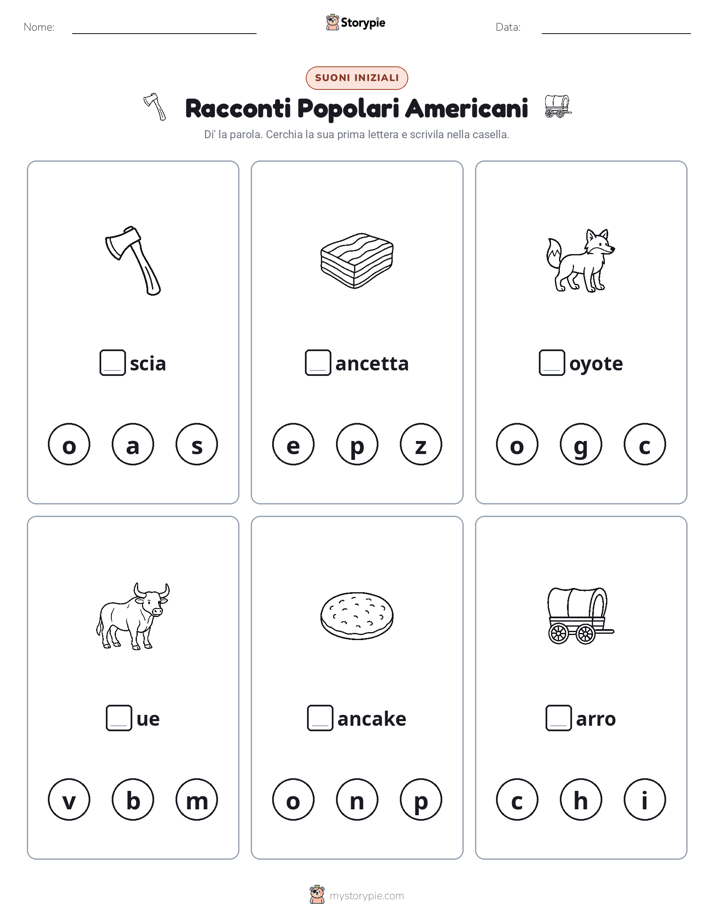Image resolution: width=714 pixels, height=924 pixels.
Task: Choose letter 'b' under the ox card
Action: coord(133,800)
